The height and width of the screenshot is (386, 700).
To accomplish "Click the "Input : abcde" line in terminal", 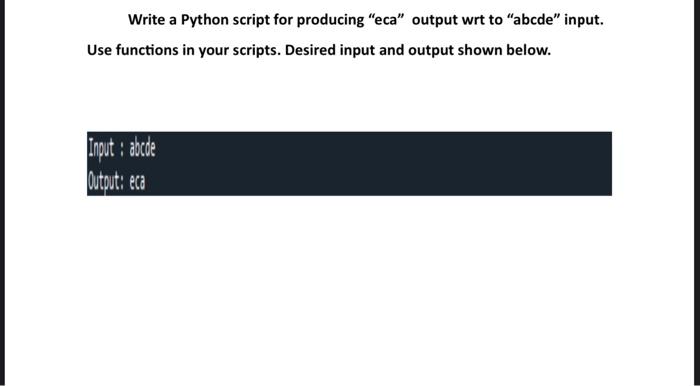I will point(121,148).
